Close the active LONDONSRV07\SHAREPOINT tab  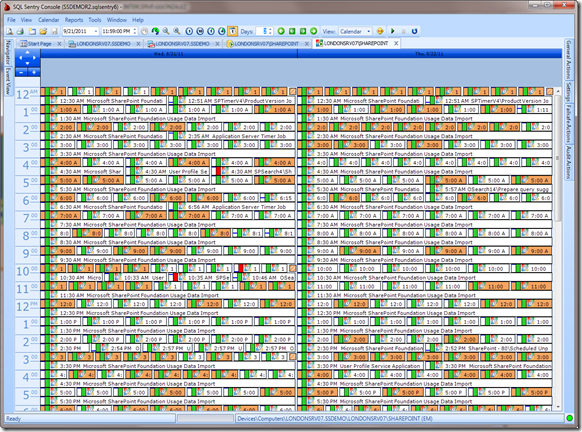[x=396, y=43]
